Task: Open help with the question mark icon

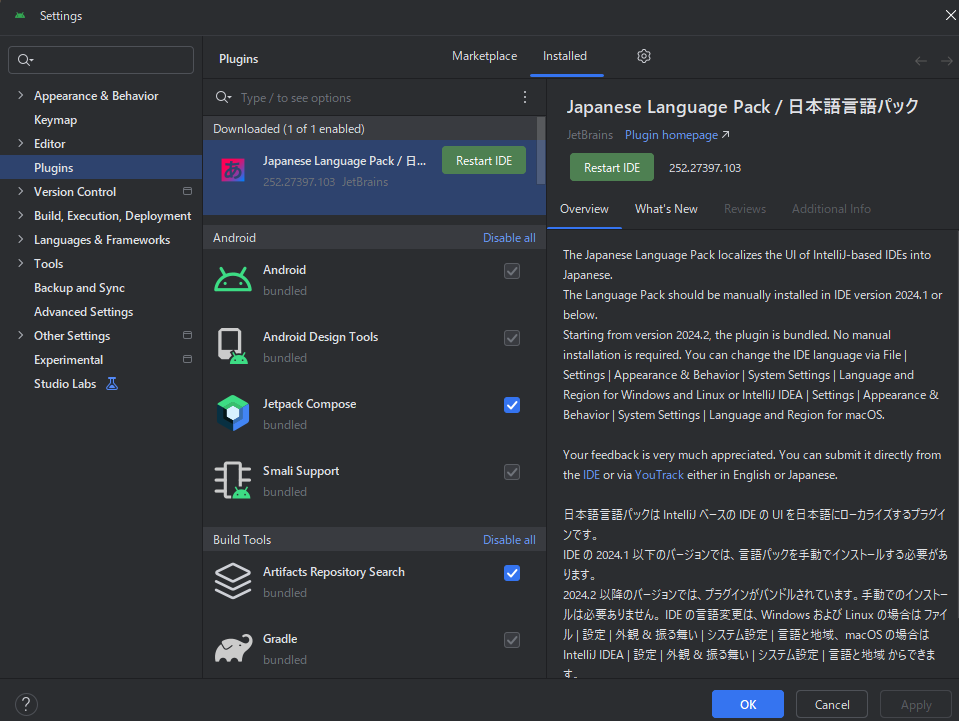Action: [x=27, y=704]
